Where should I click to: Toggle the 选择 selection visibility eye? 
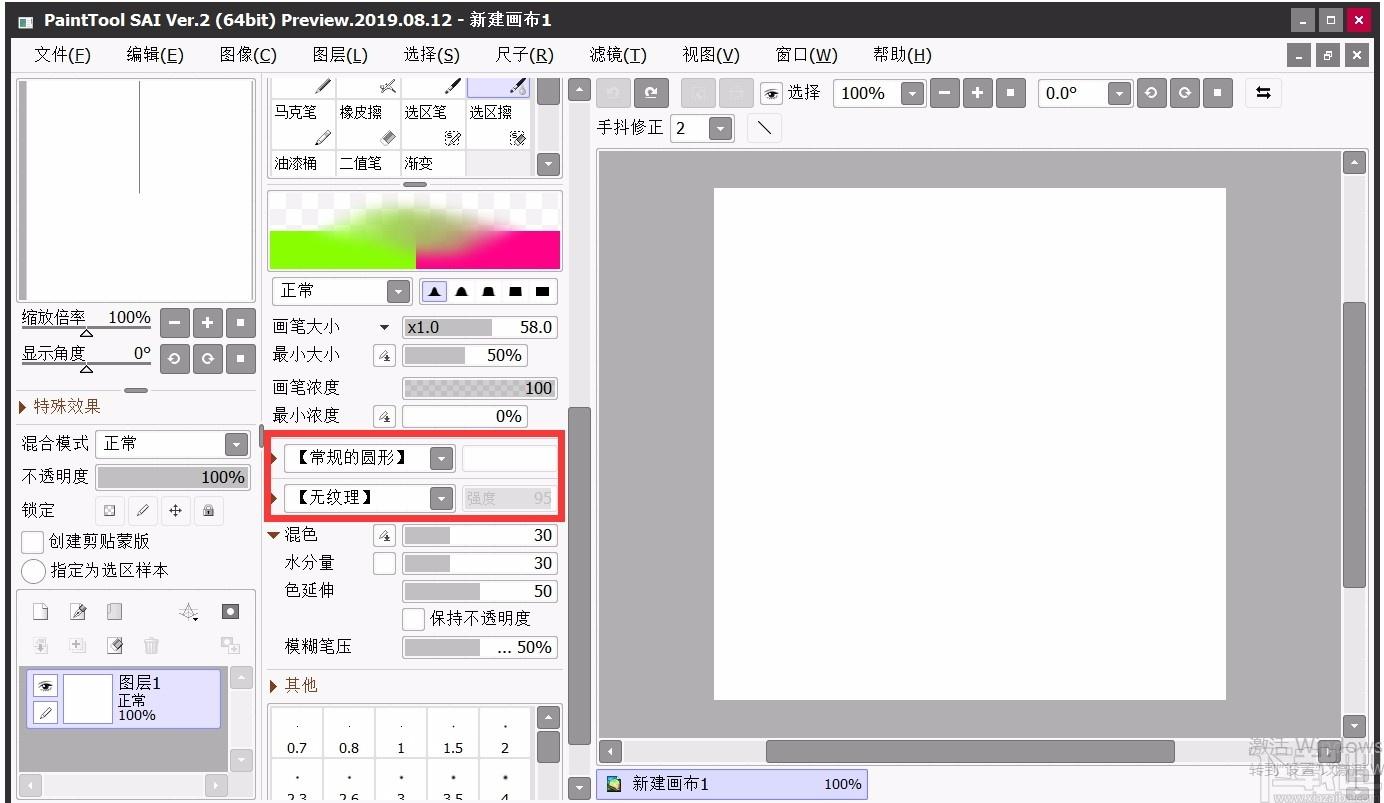(x=771, y=94)
